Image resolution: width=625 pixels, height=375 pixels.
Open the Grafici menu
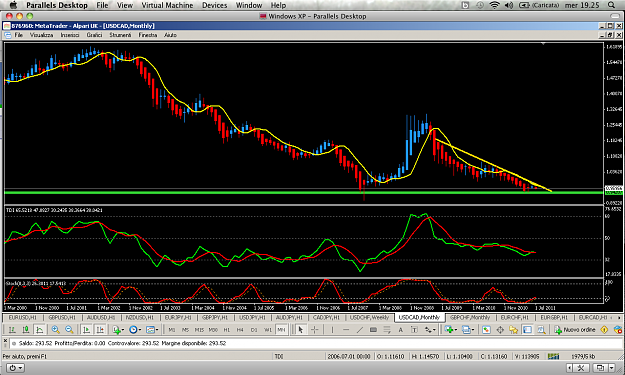pyautogui.click(x=94, y=35)
